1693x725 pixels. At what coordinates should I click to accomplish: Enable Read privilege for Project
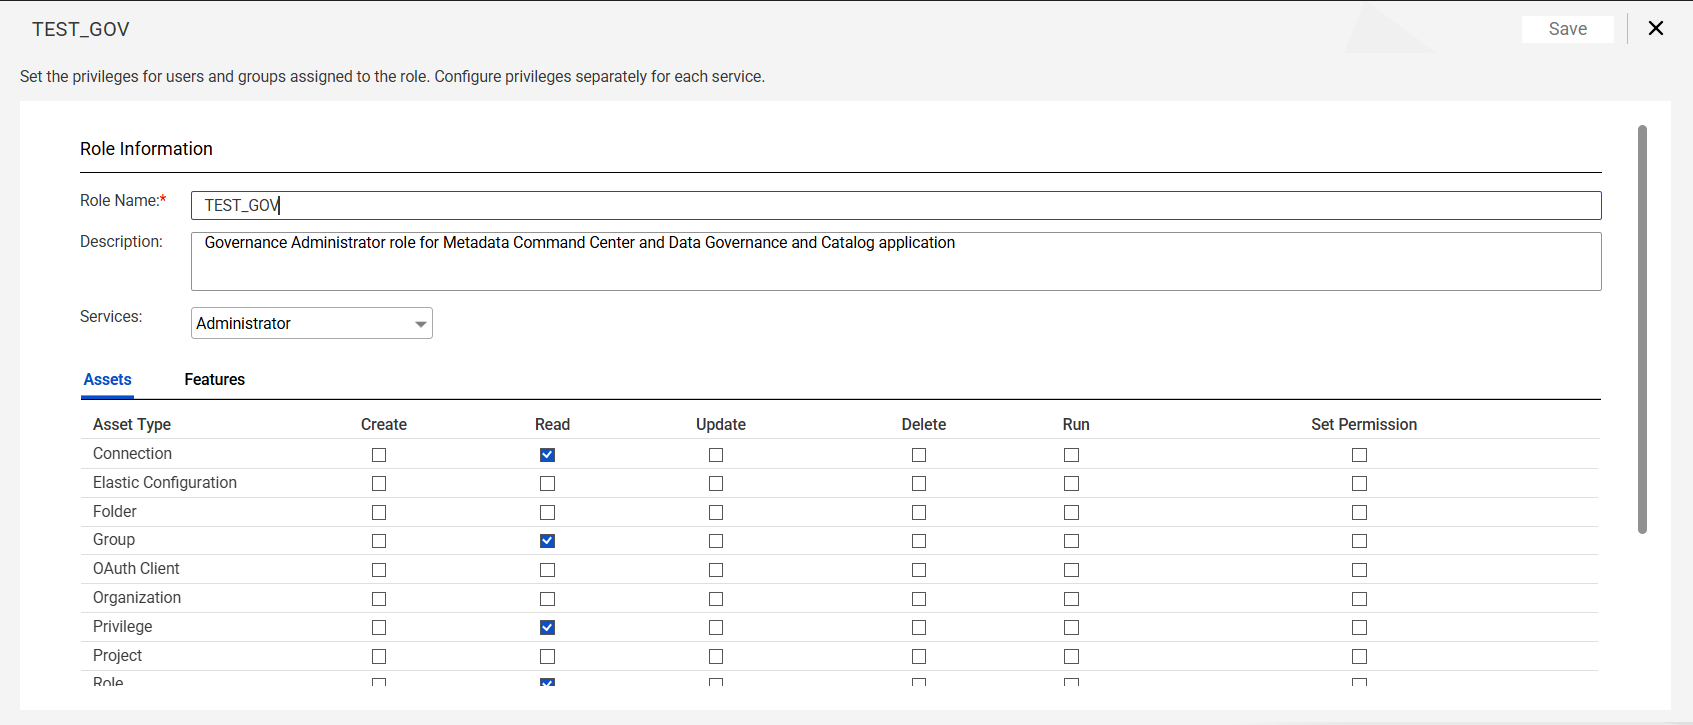(547, 657)
